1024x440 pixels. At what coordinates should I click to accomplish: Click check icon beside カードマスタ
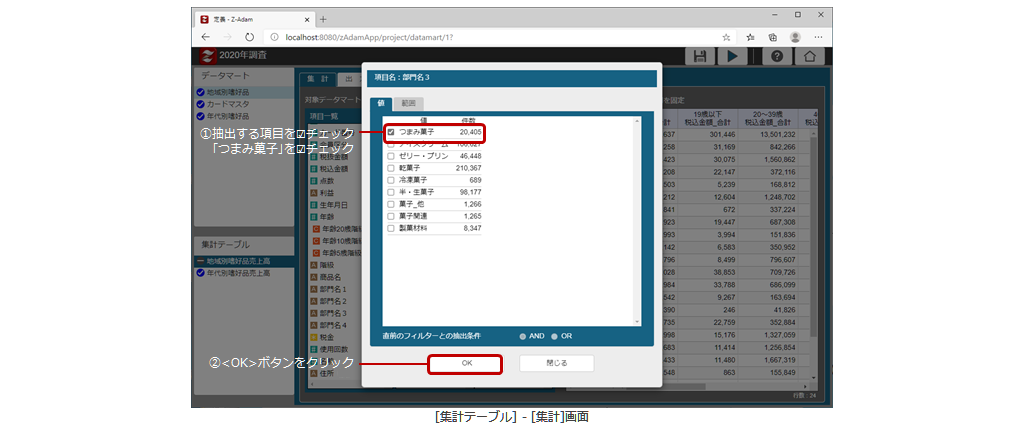tap(200, 104)
